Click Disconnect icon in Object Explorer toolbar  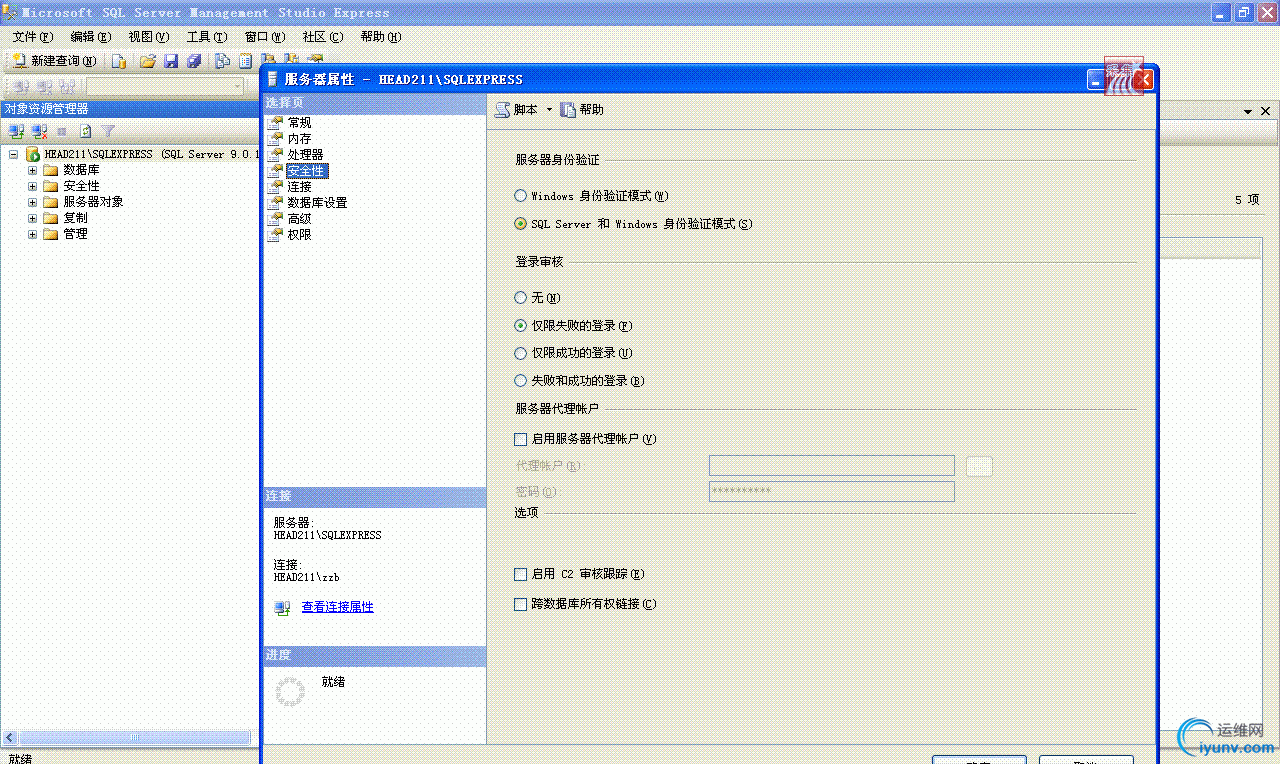39,131
